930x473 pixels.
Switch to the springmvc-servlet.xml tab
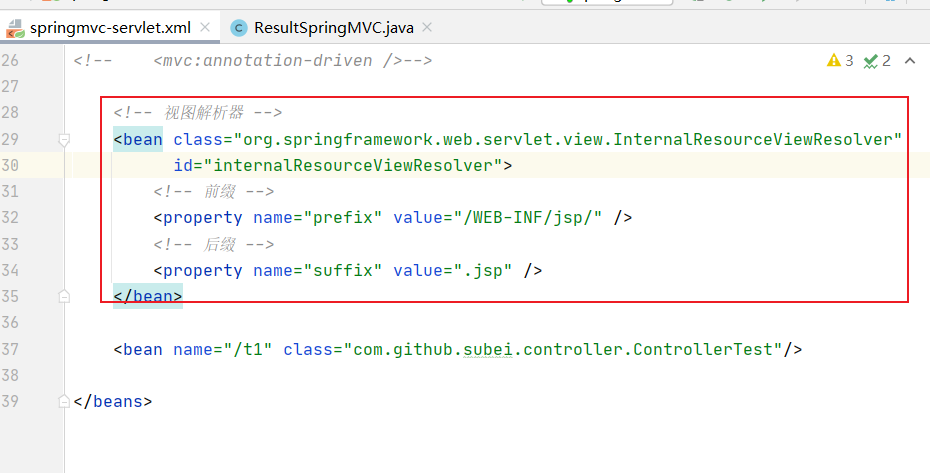point(110,27)
